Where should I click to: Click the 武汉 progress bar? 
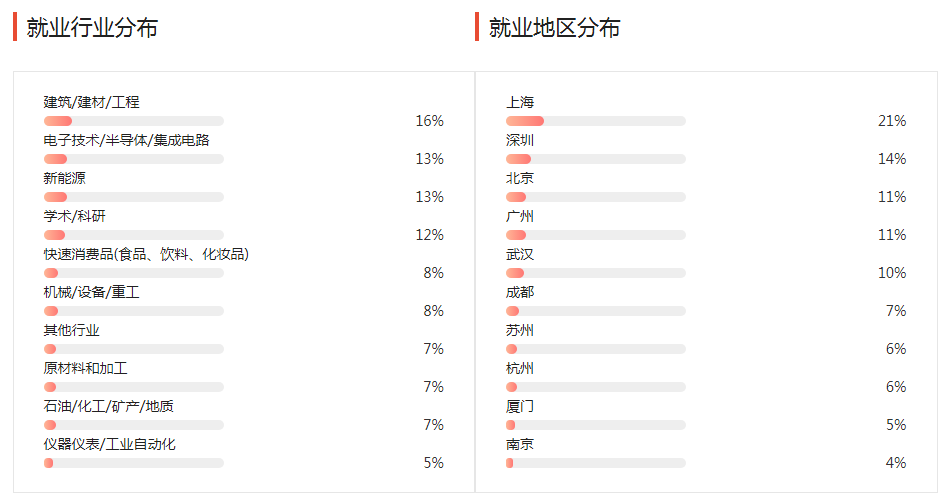click(595, 273)
